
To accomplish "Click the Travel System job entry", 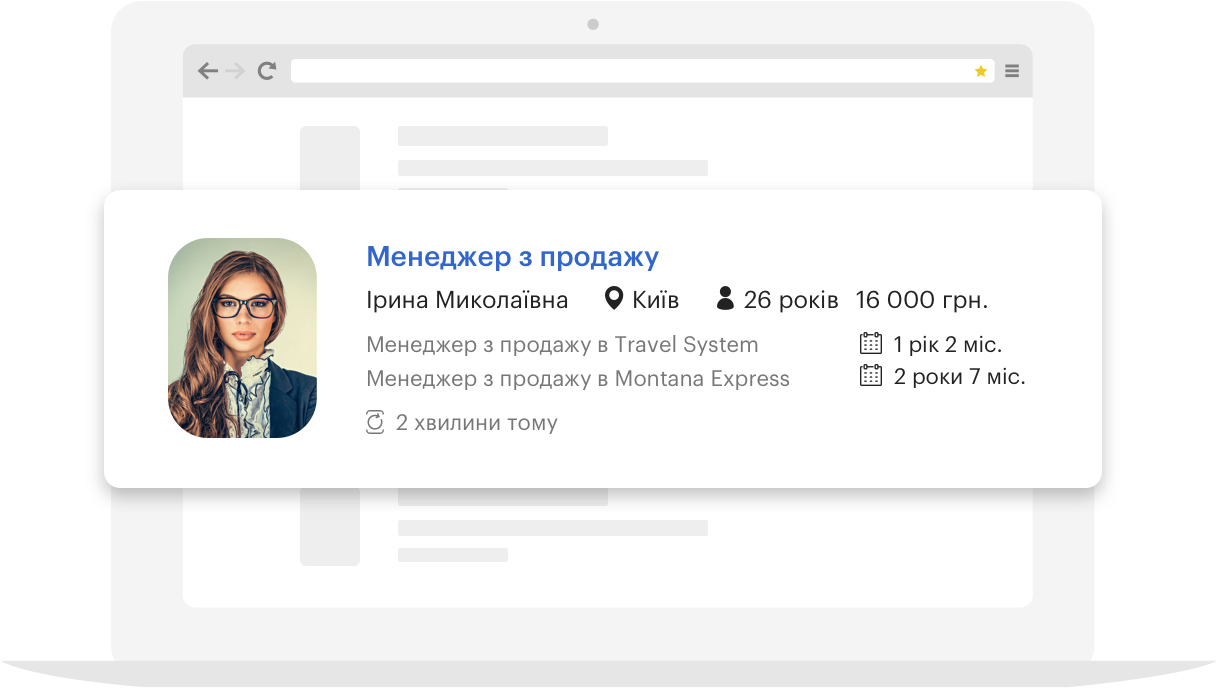I will pyautogui.click(x=562, y=345).
